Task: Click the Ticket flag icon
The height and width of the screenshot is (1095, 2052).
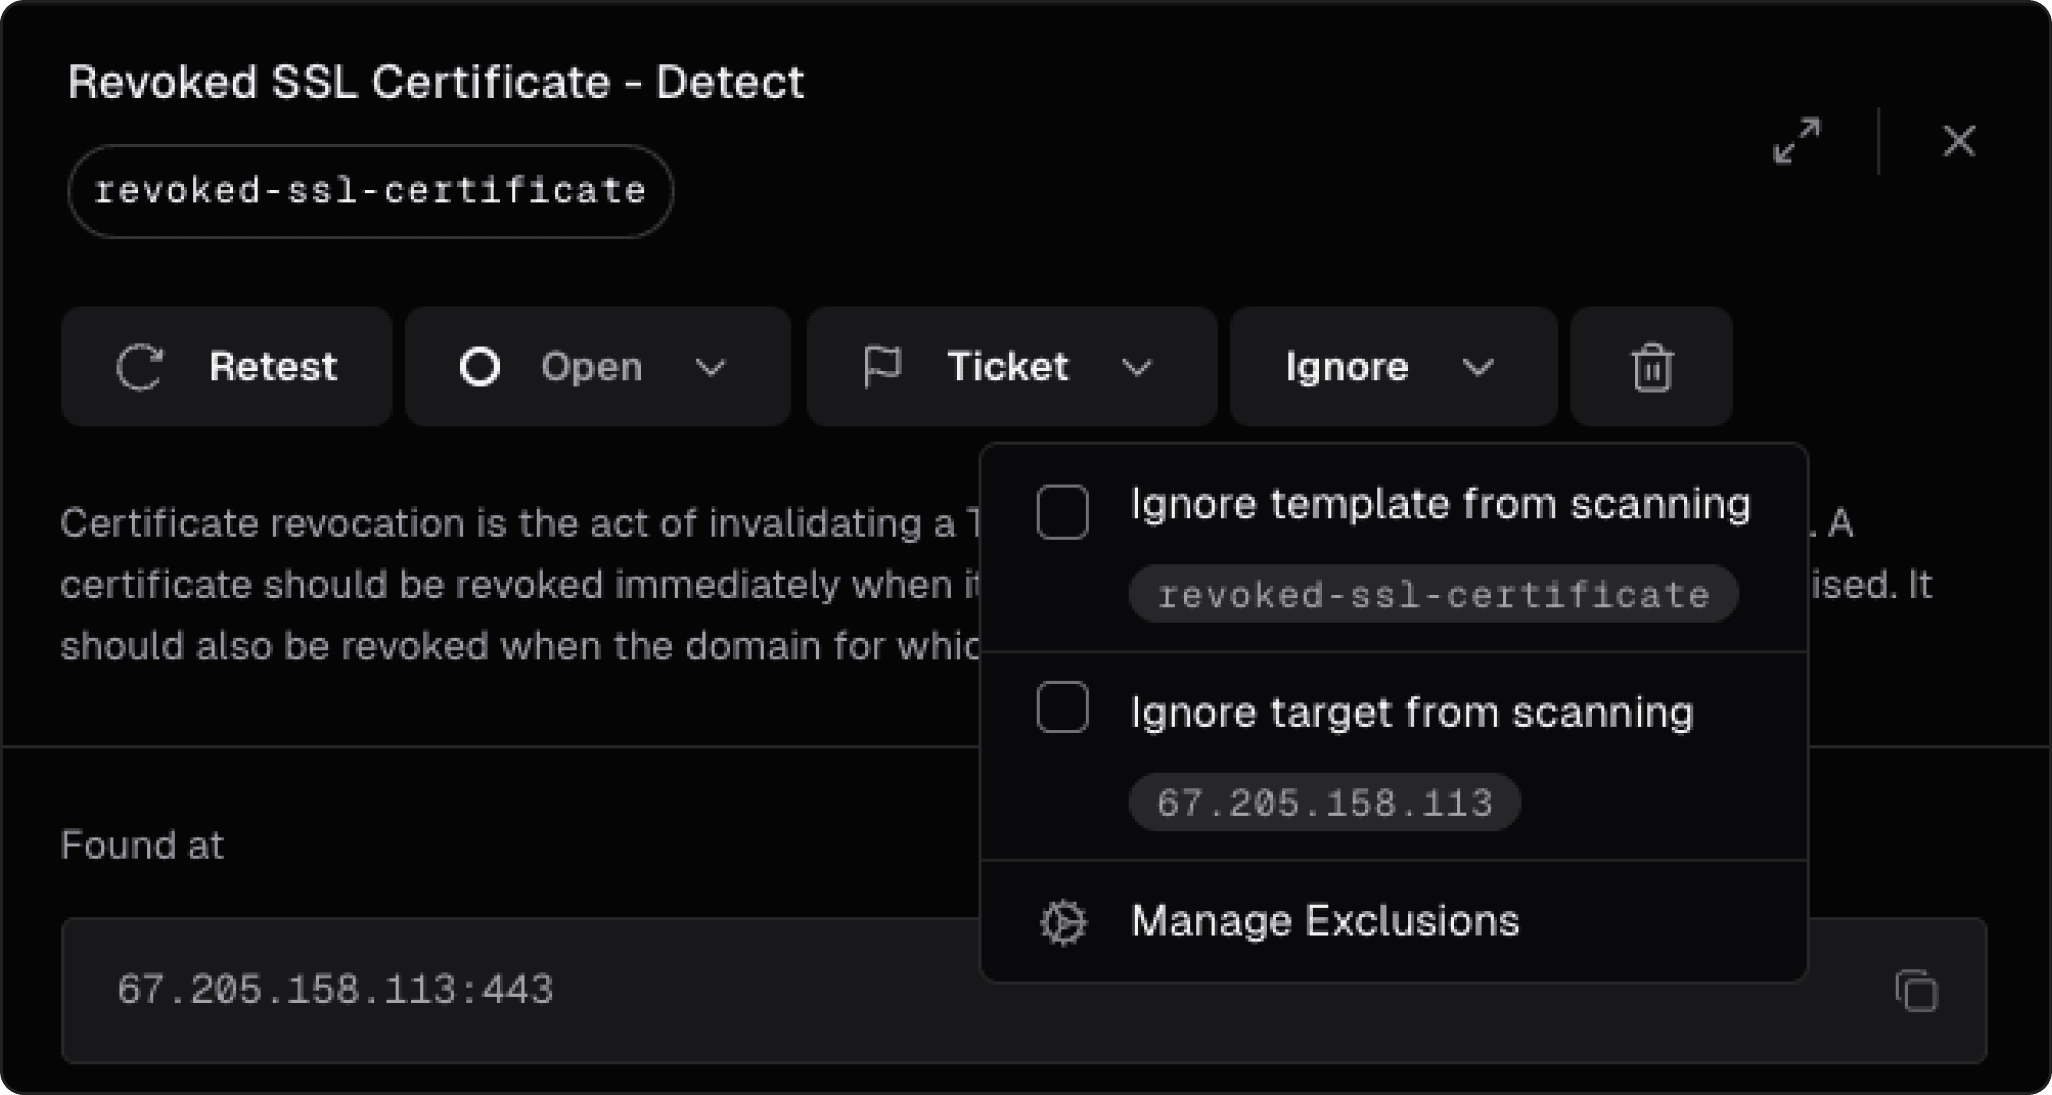Action: (882, 366)
